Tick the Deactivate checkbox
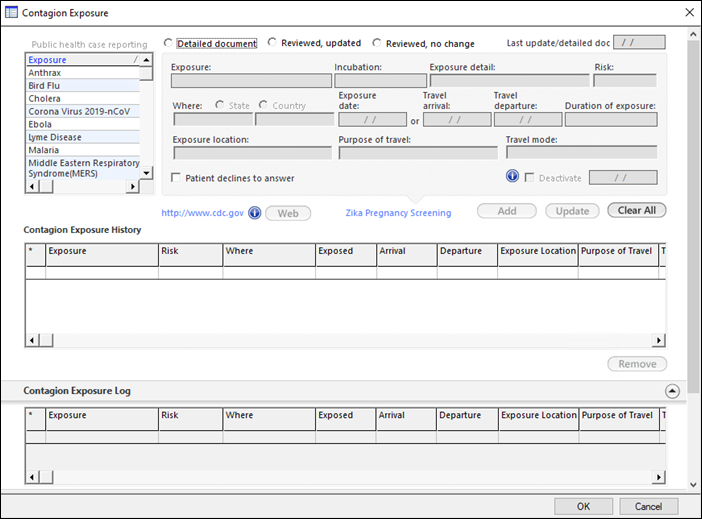This screenshot has height=519, width=702. pyautogui.click(x=529, y=177)
